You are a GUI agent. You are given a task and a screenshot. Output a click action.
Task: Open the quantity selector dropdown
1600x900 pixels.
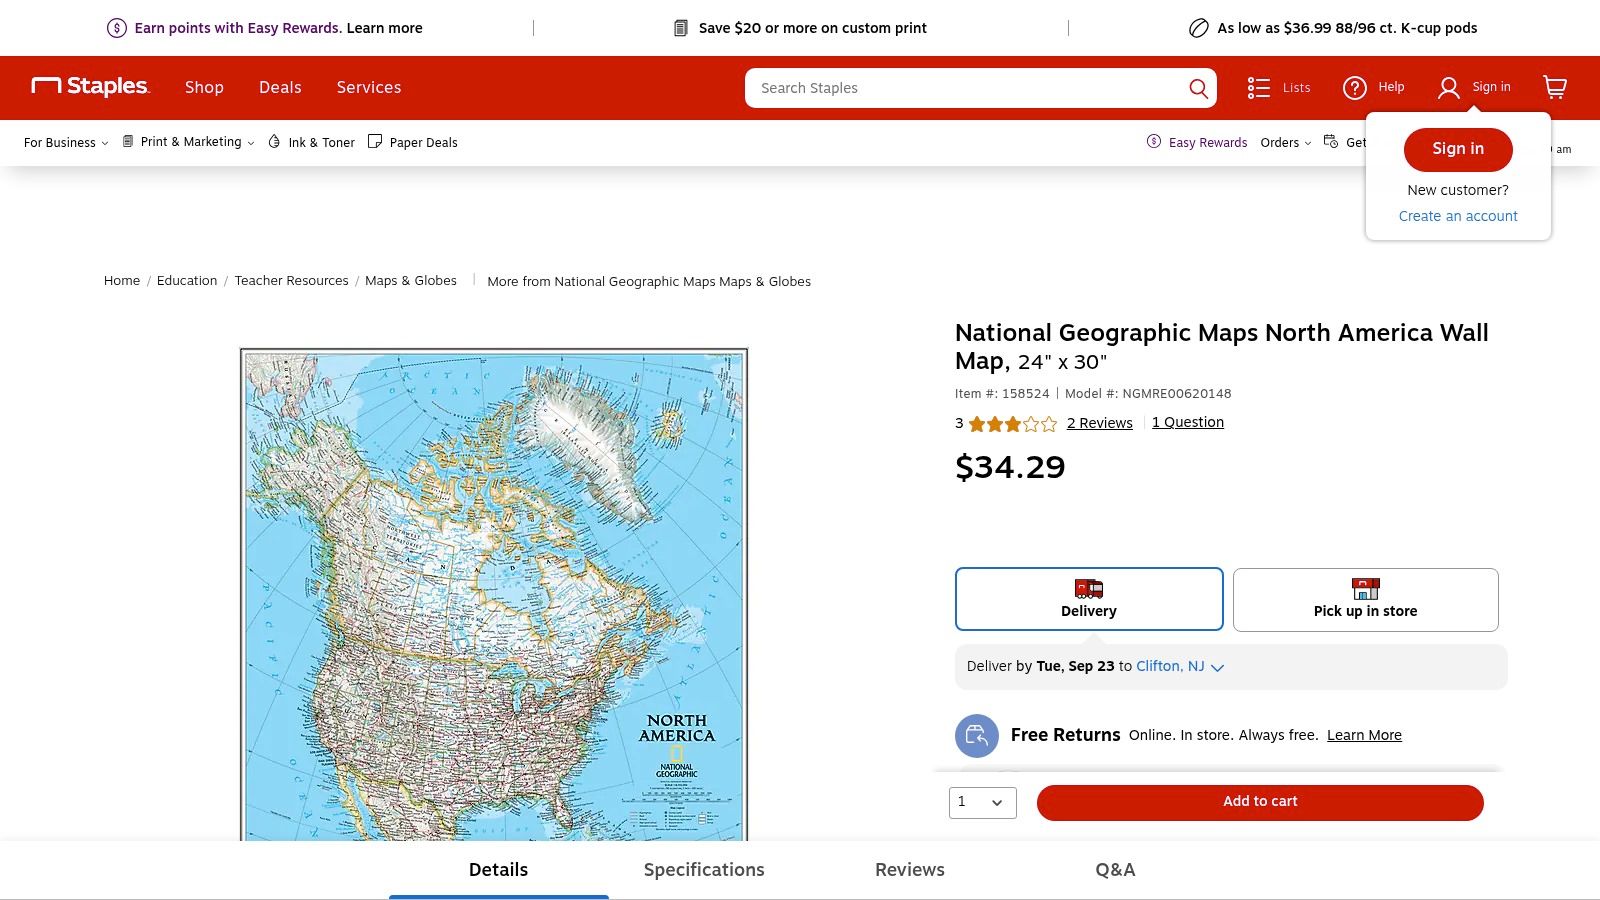tap(982, 802)
